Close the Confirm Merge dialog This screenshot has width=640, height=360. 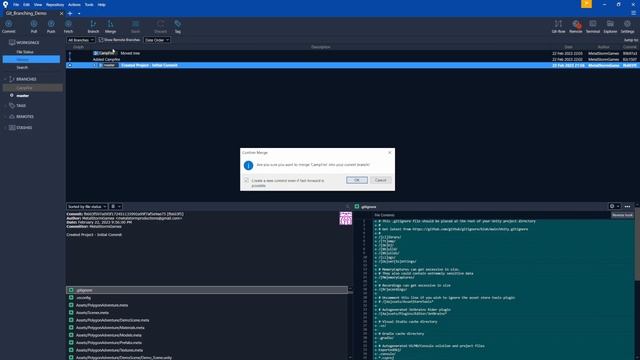pos(389,152)
